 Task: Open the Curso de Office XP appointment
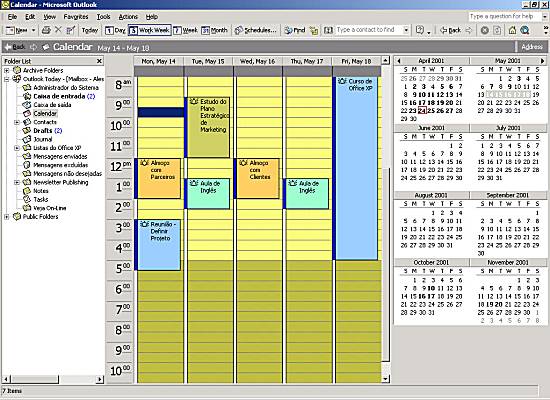point(357,168)
